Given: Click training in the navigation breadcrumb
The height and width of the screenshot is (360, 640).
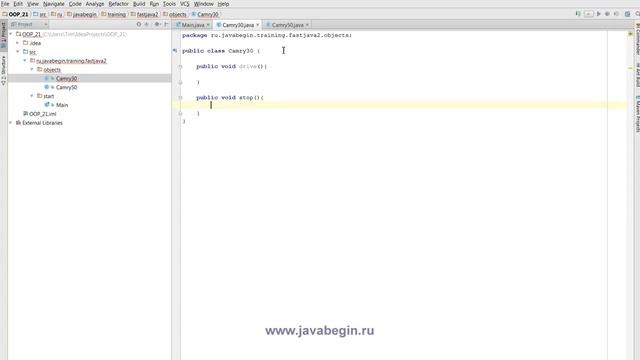Looking at the screenshot, I should click(x=114, y=14).
